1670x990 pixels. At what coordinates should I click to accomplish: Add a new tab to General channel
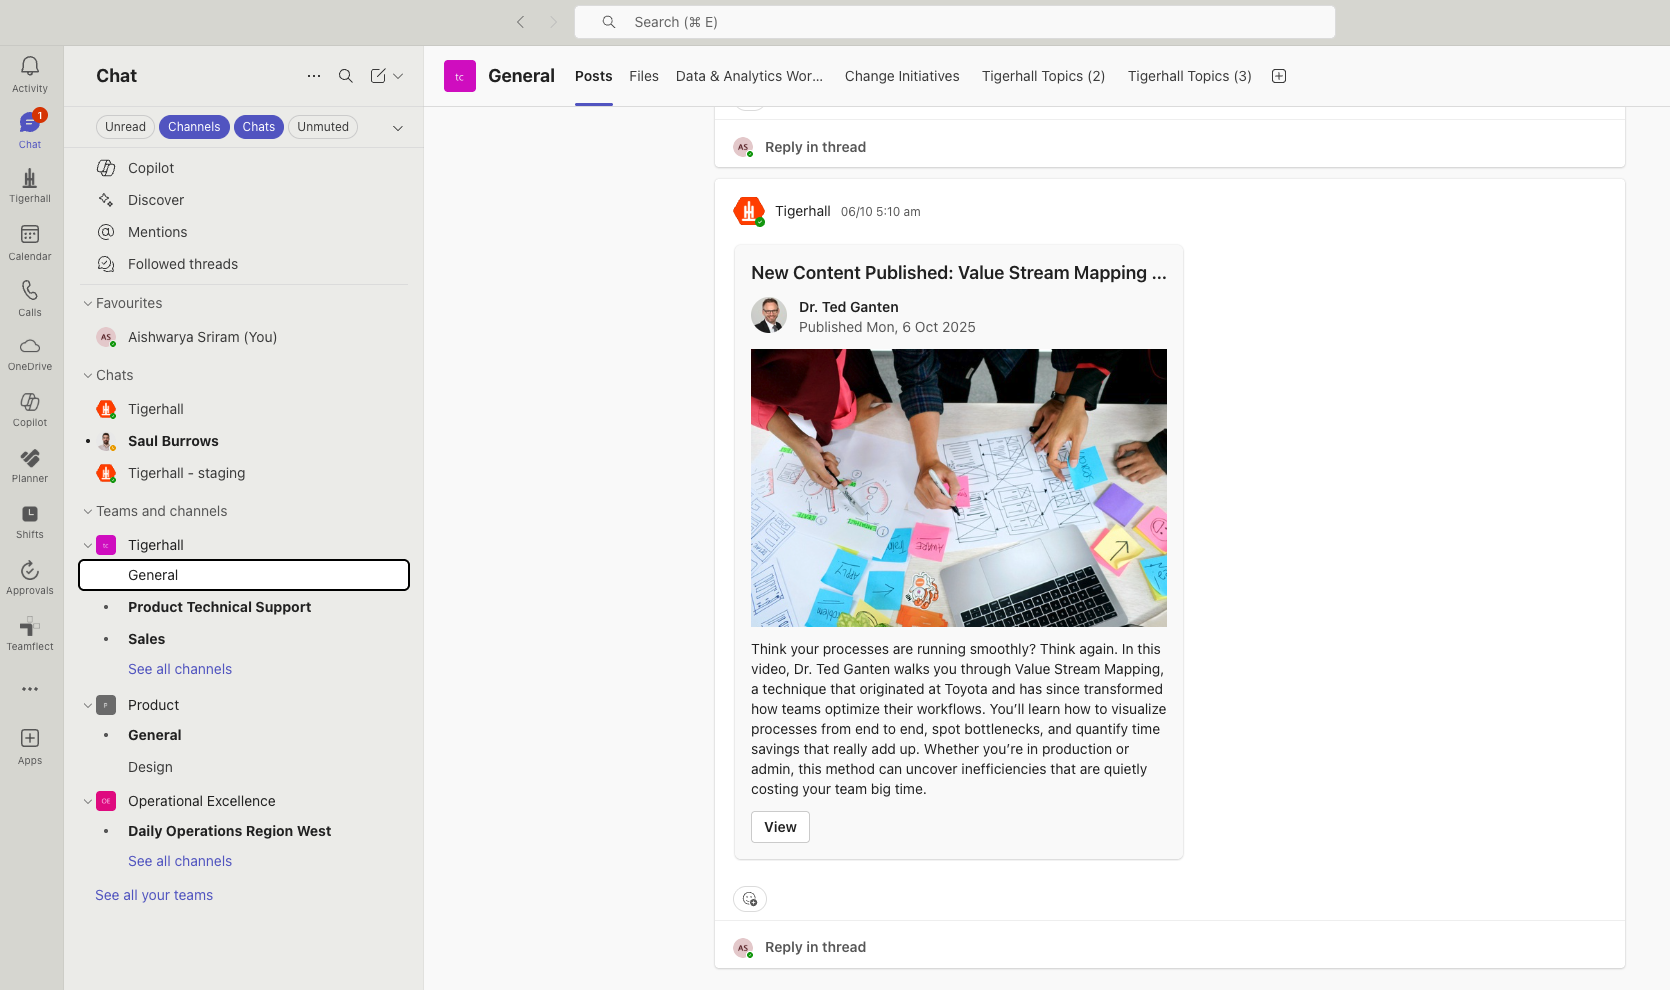[x=1279, y=76]
